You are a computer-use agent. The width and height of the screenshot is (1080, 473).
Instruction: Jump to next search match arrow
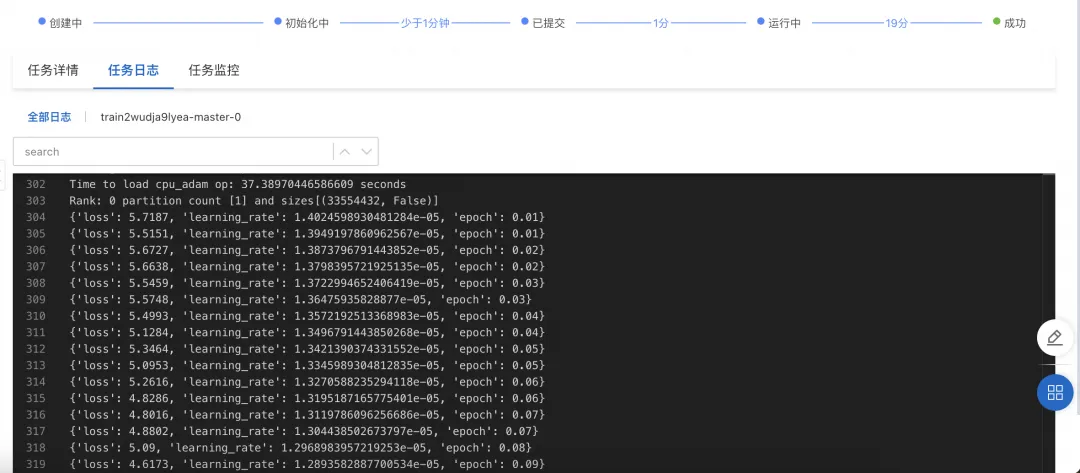coord(366,151)
